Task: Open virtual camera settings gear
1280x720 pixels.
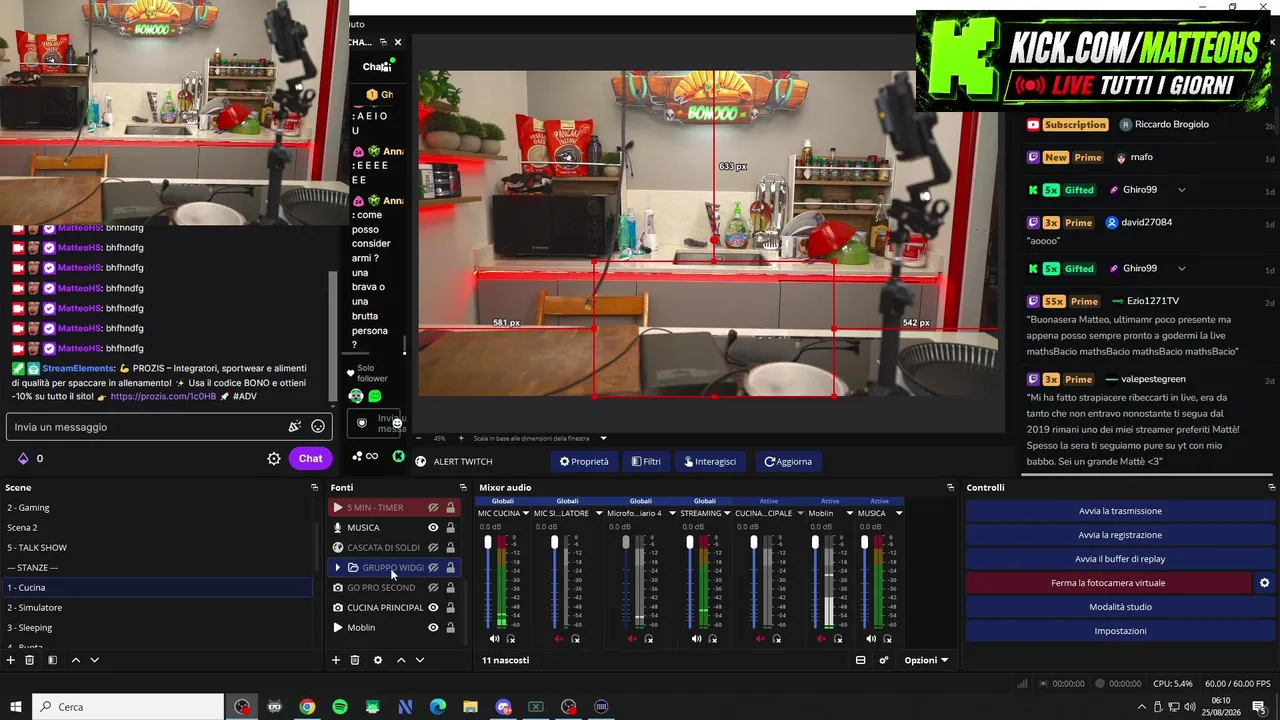Action: coord(1264,583)
